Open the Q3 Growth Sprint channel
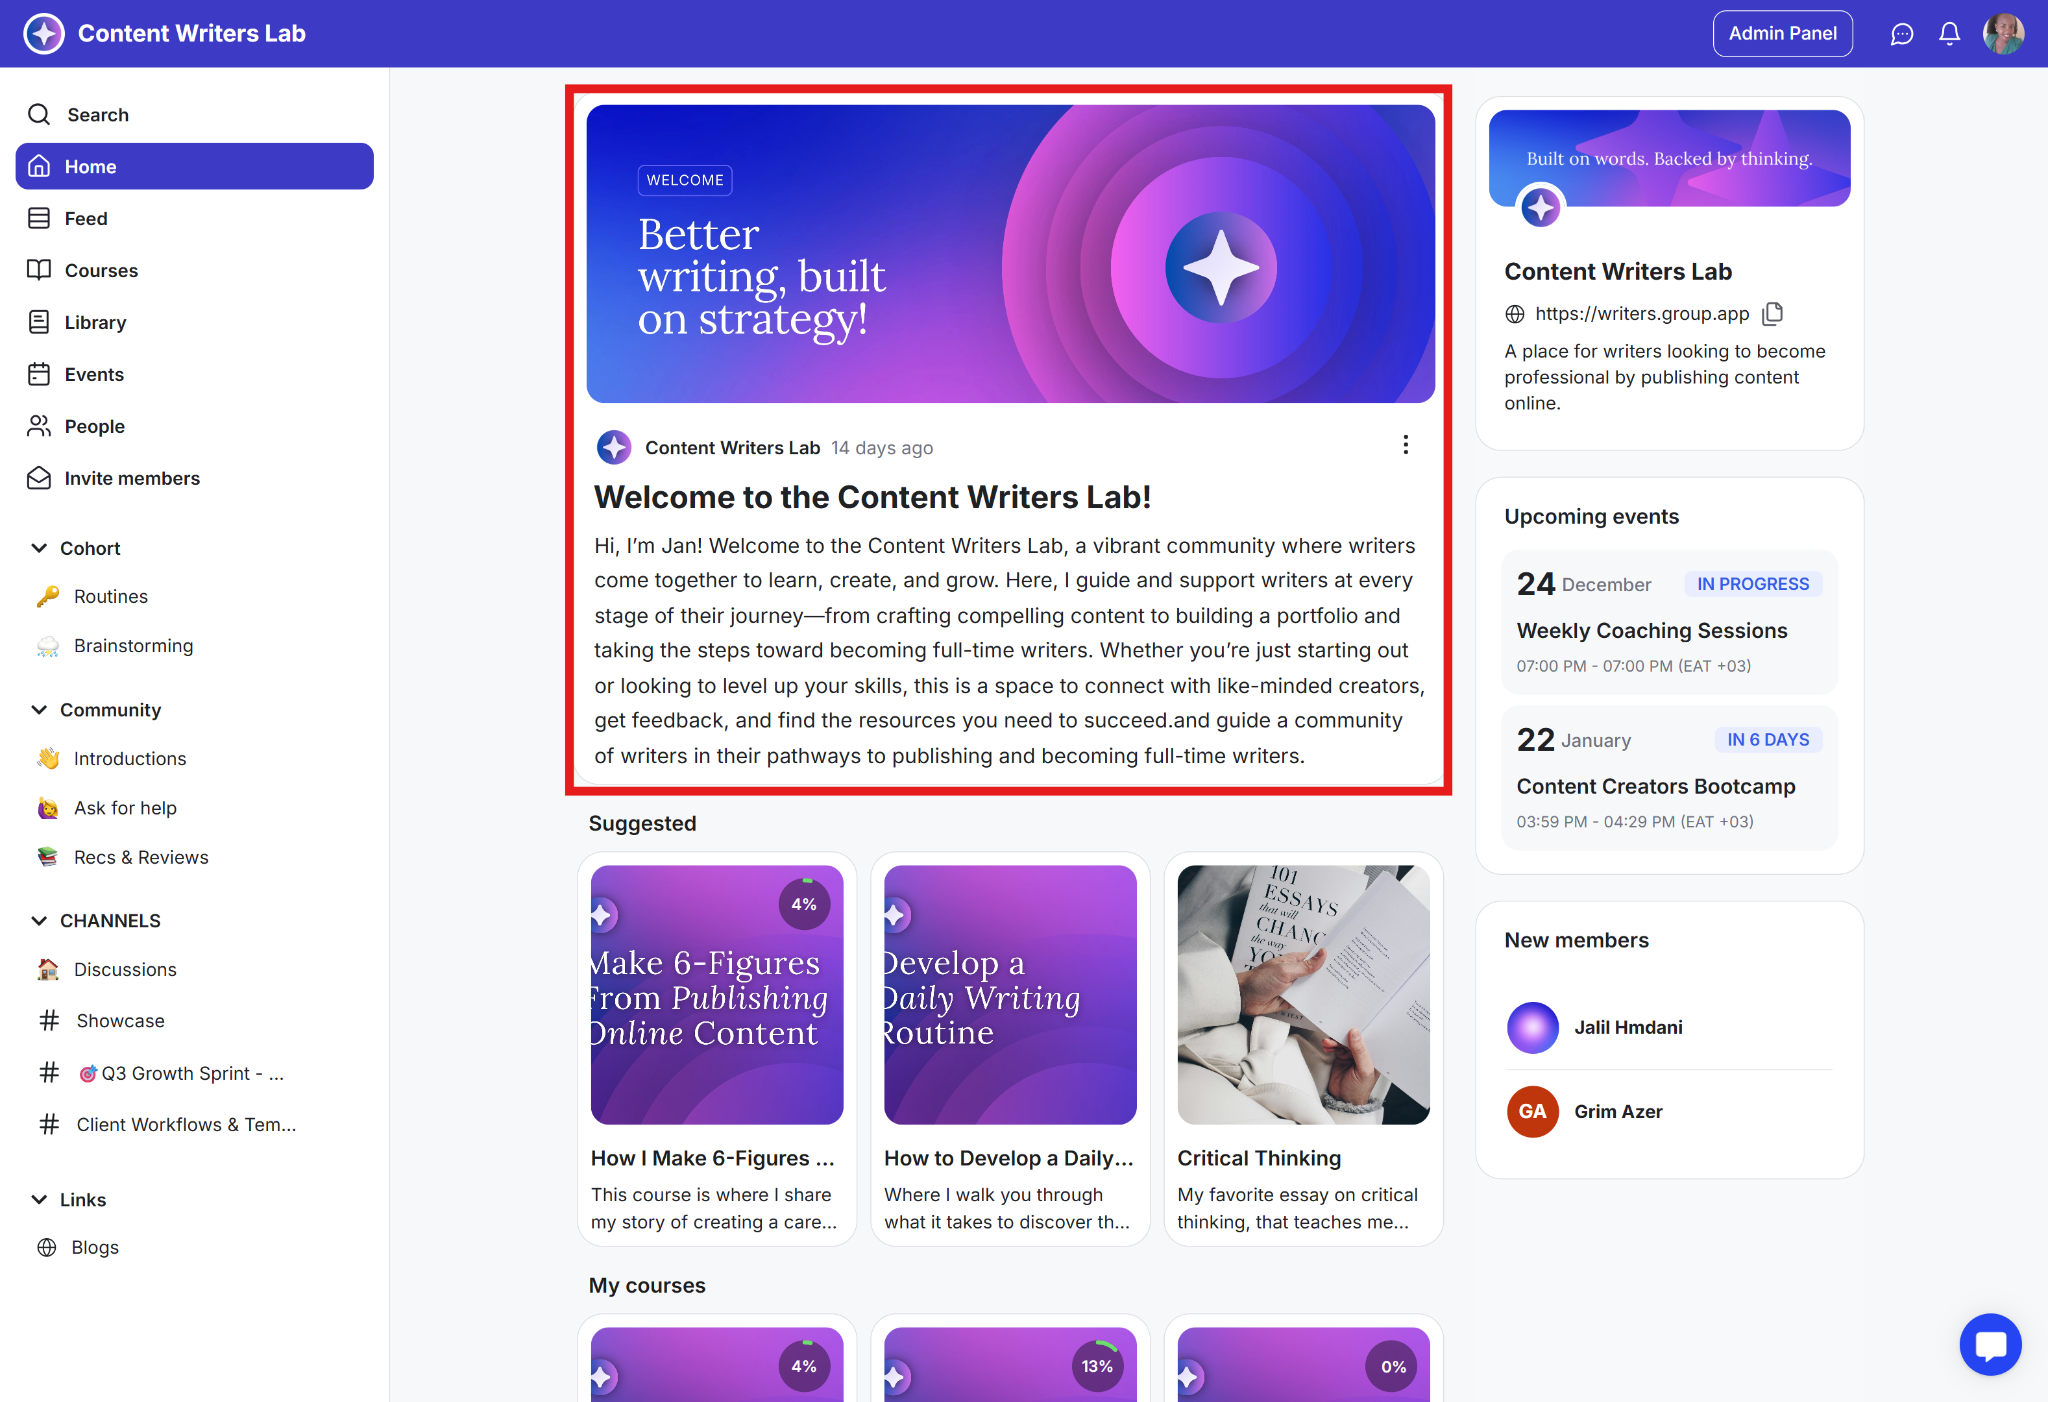The height and width of the screenshot is (1402, 2048). (x=180, y=1074)
